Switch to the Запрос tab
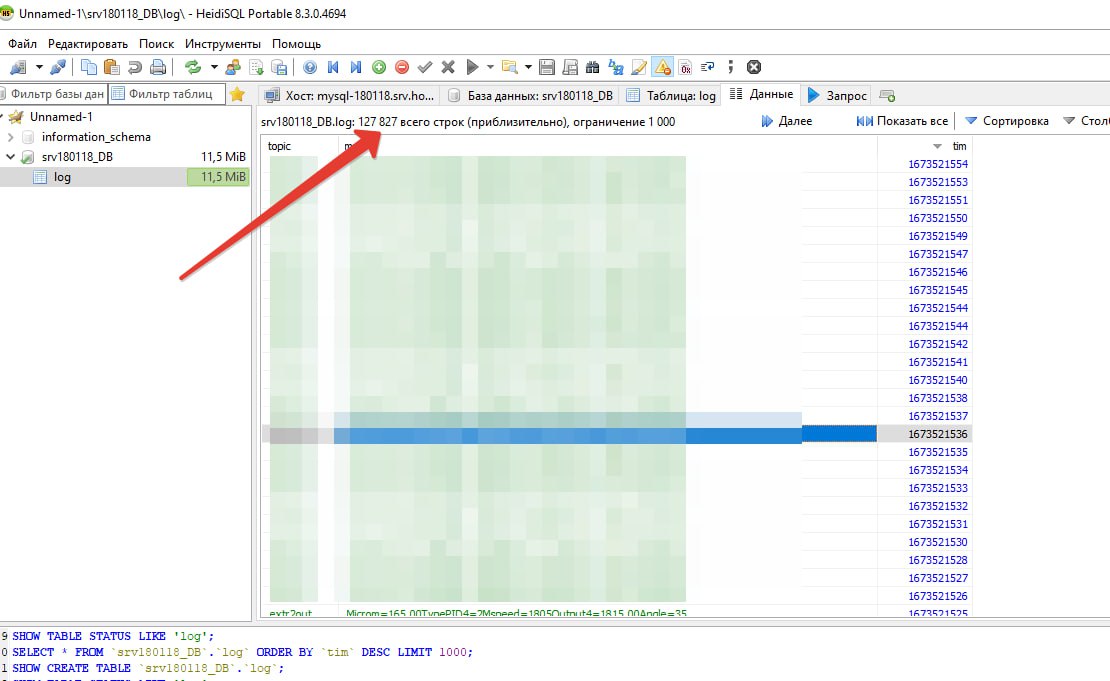 coord(837,96)
